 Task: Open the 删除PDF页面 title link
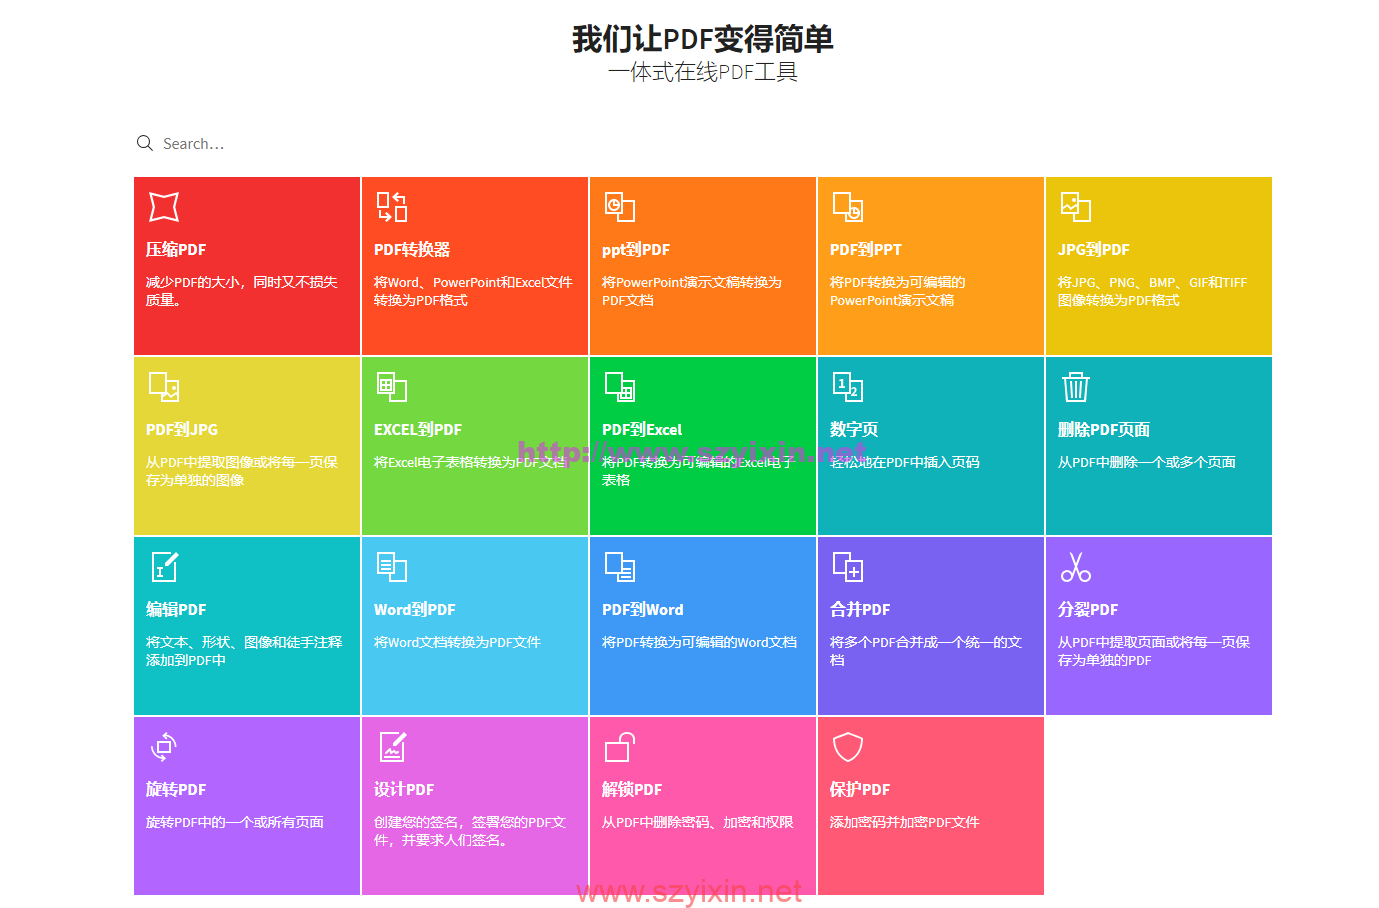pos(1104,430)
